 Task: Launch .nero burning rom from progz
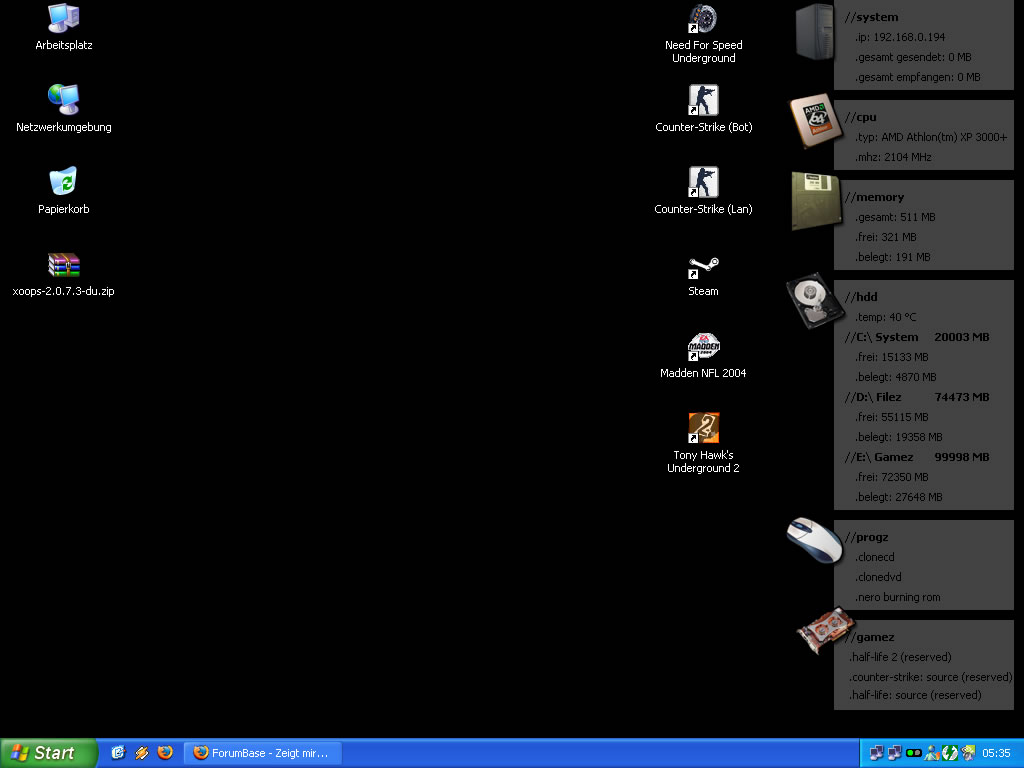click(897, 597)
